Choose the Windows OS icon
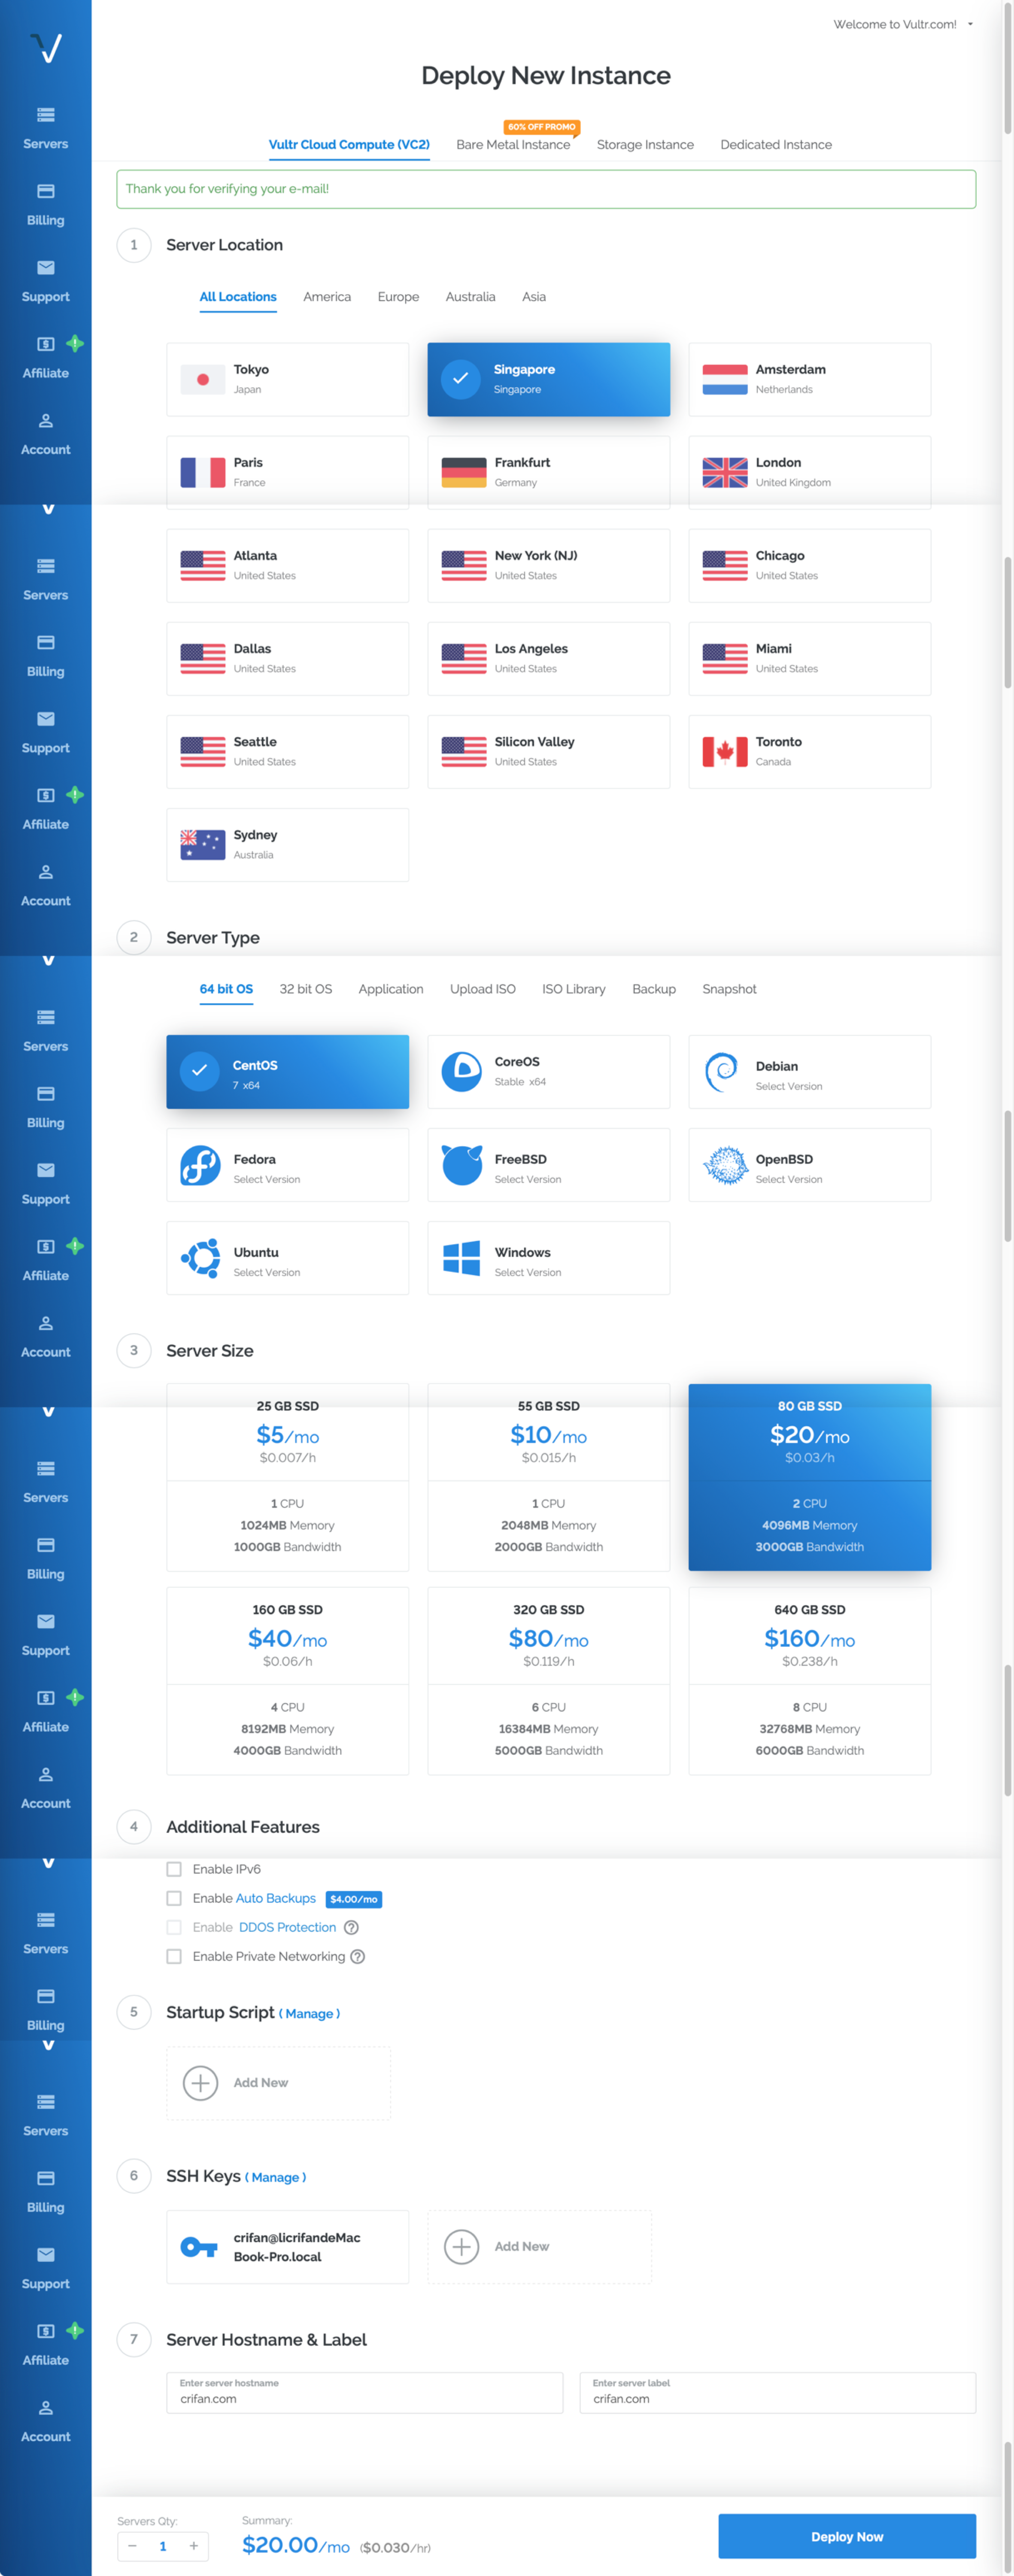Screen dimensions: 1014x2576 click(x=461, y=1258)
